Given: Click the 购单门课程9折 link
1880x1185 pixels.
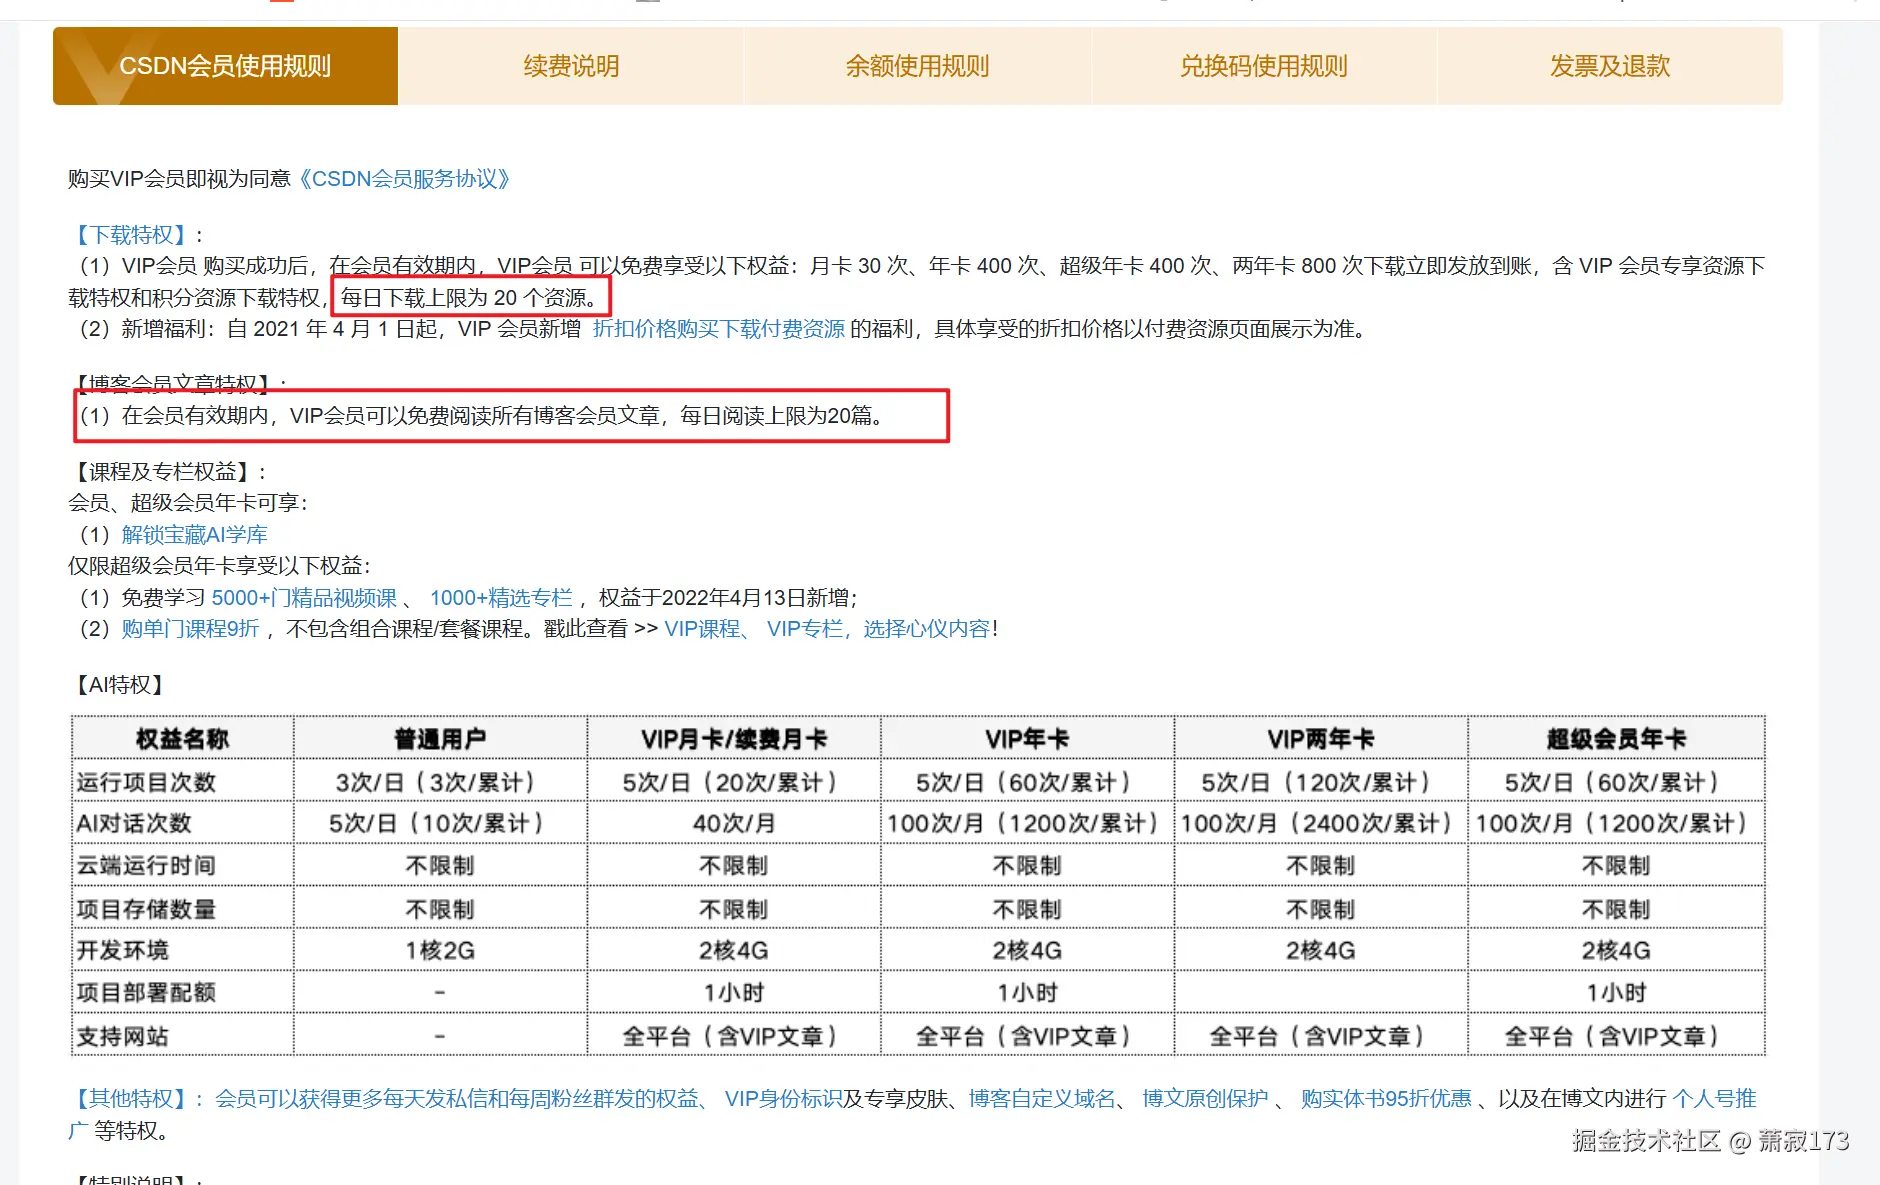Looking at the screenshot, I should (x=190, y=629).
